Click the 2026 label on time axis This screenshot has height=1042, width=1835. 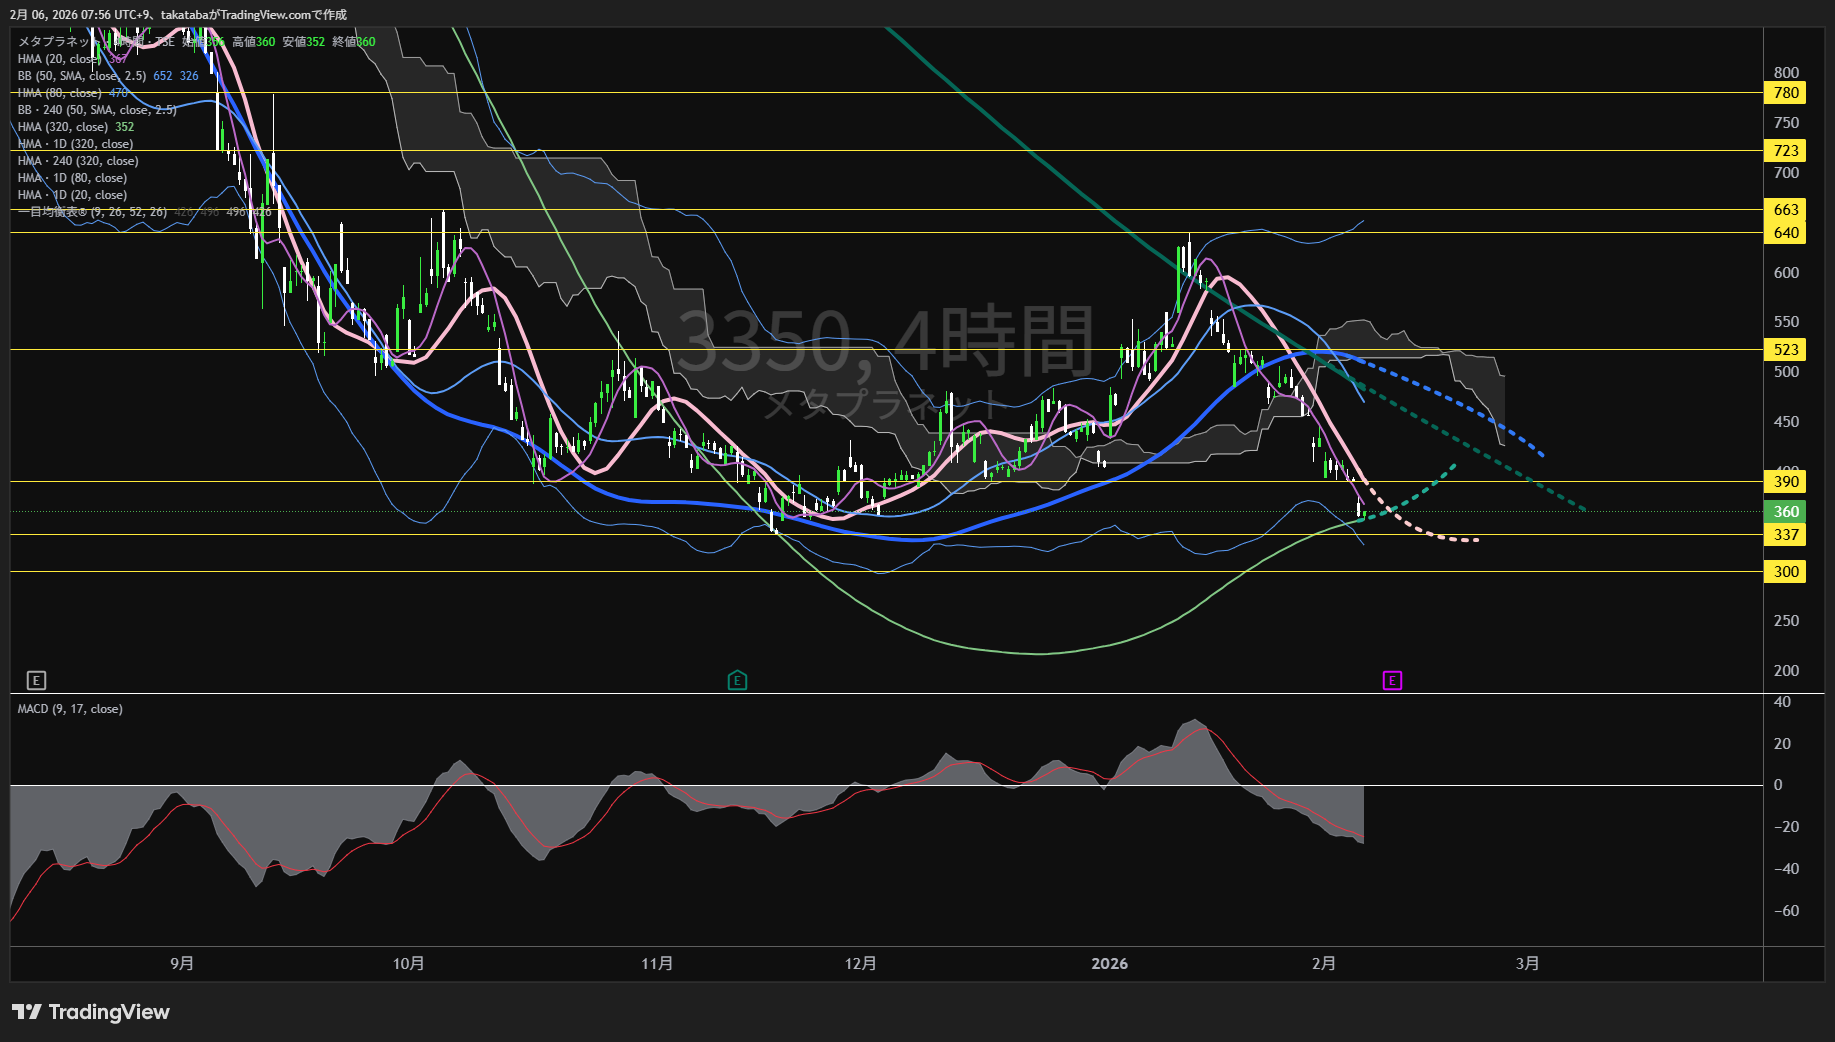[1109, 964]
